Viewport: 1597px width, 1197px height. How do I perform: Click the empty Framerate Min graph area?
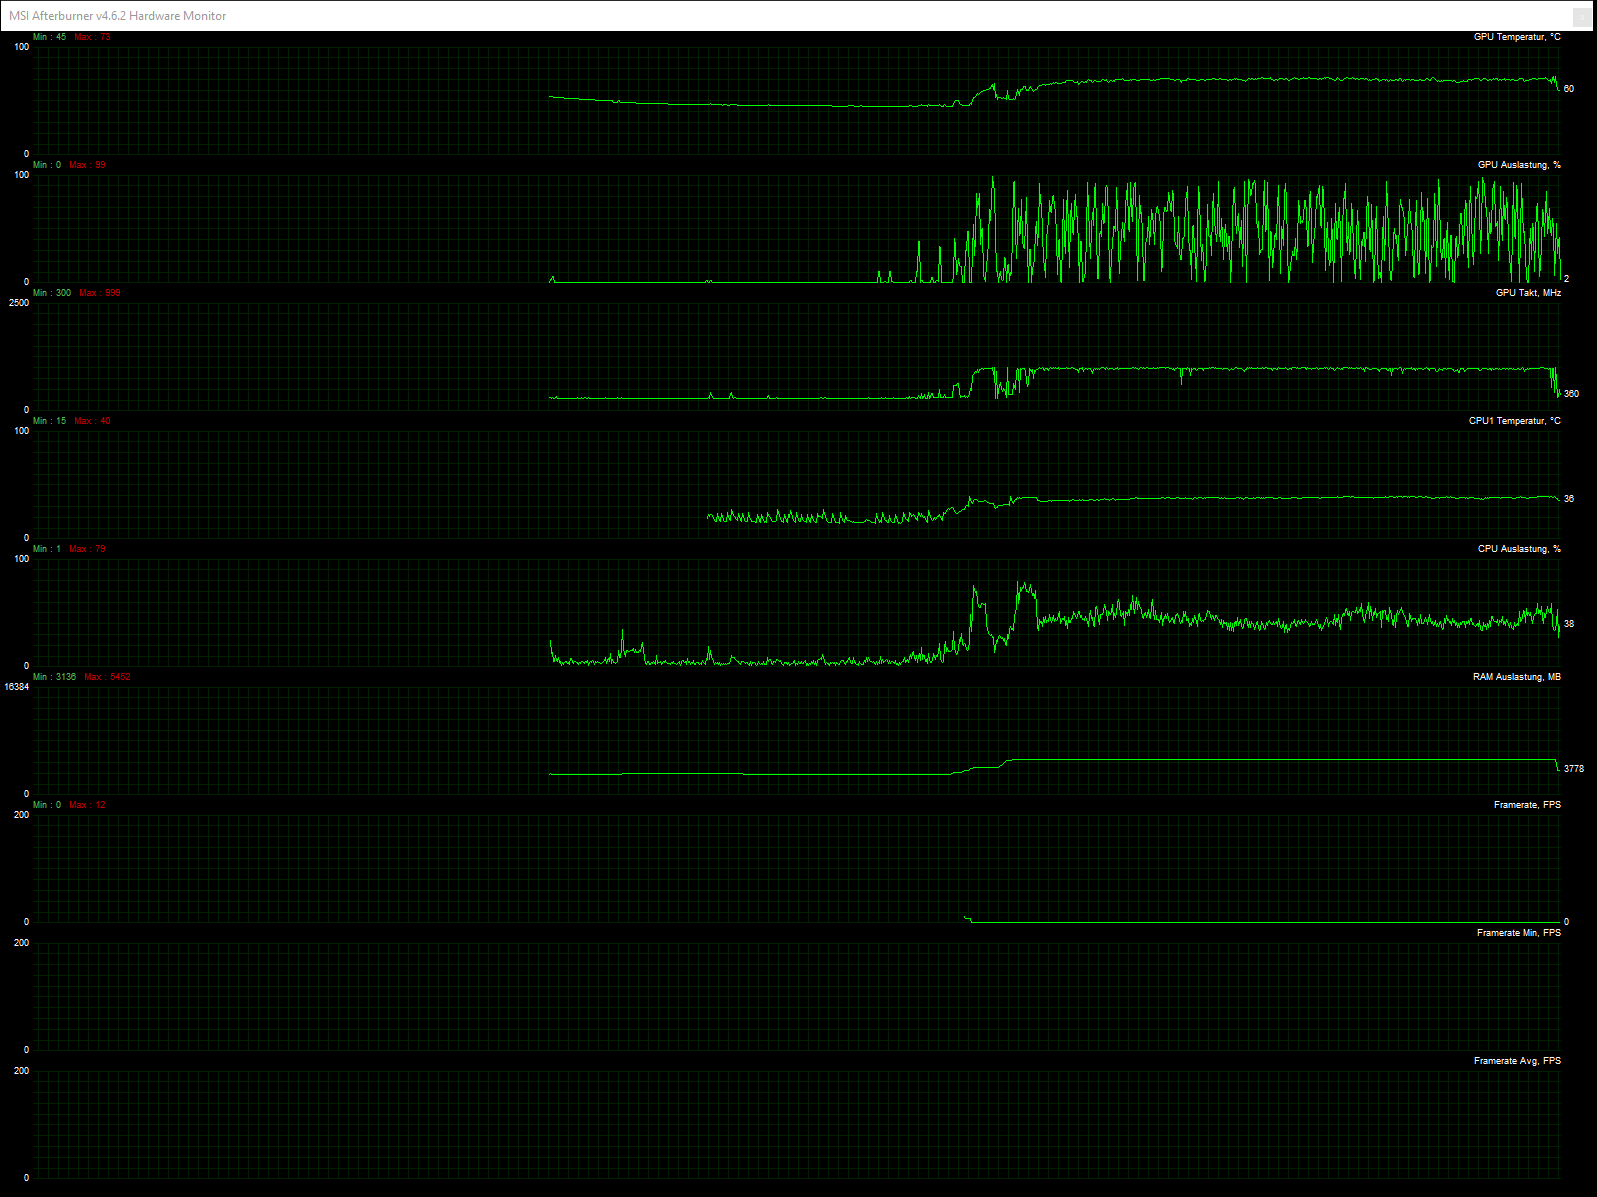pos(797,996)
